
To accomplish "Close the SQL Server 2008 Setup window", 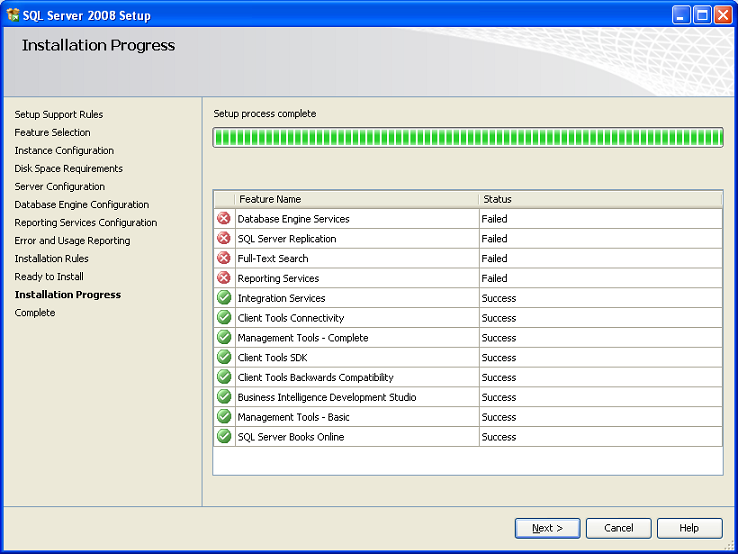I will [723, 15].
